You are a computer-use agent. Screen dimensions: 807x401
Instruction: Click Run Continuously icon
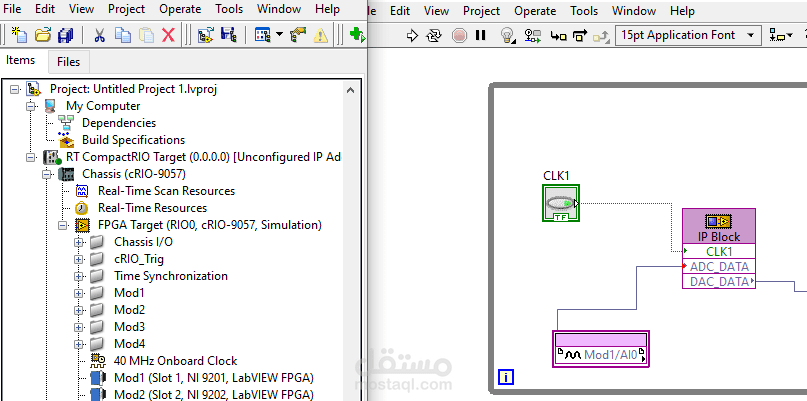(x=435, y=35)
